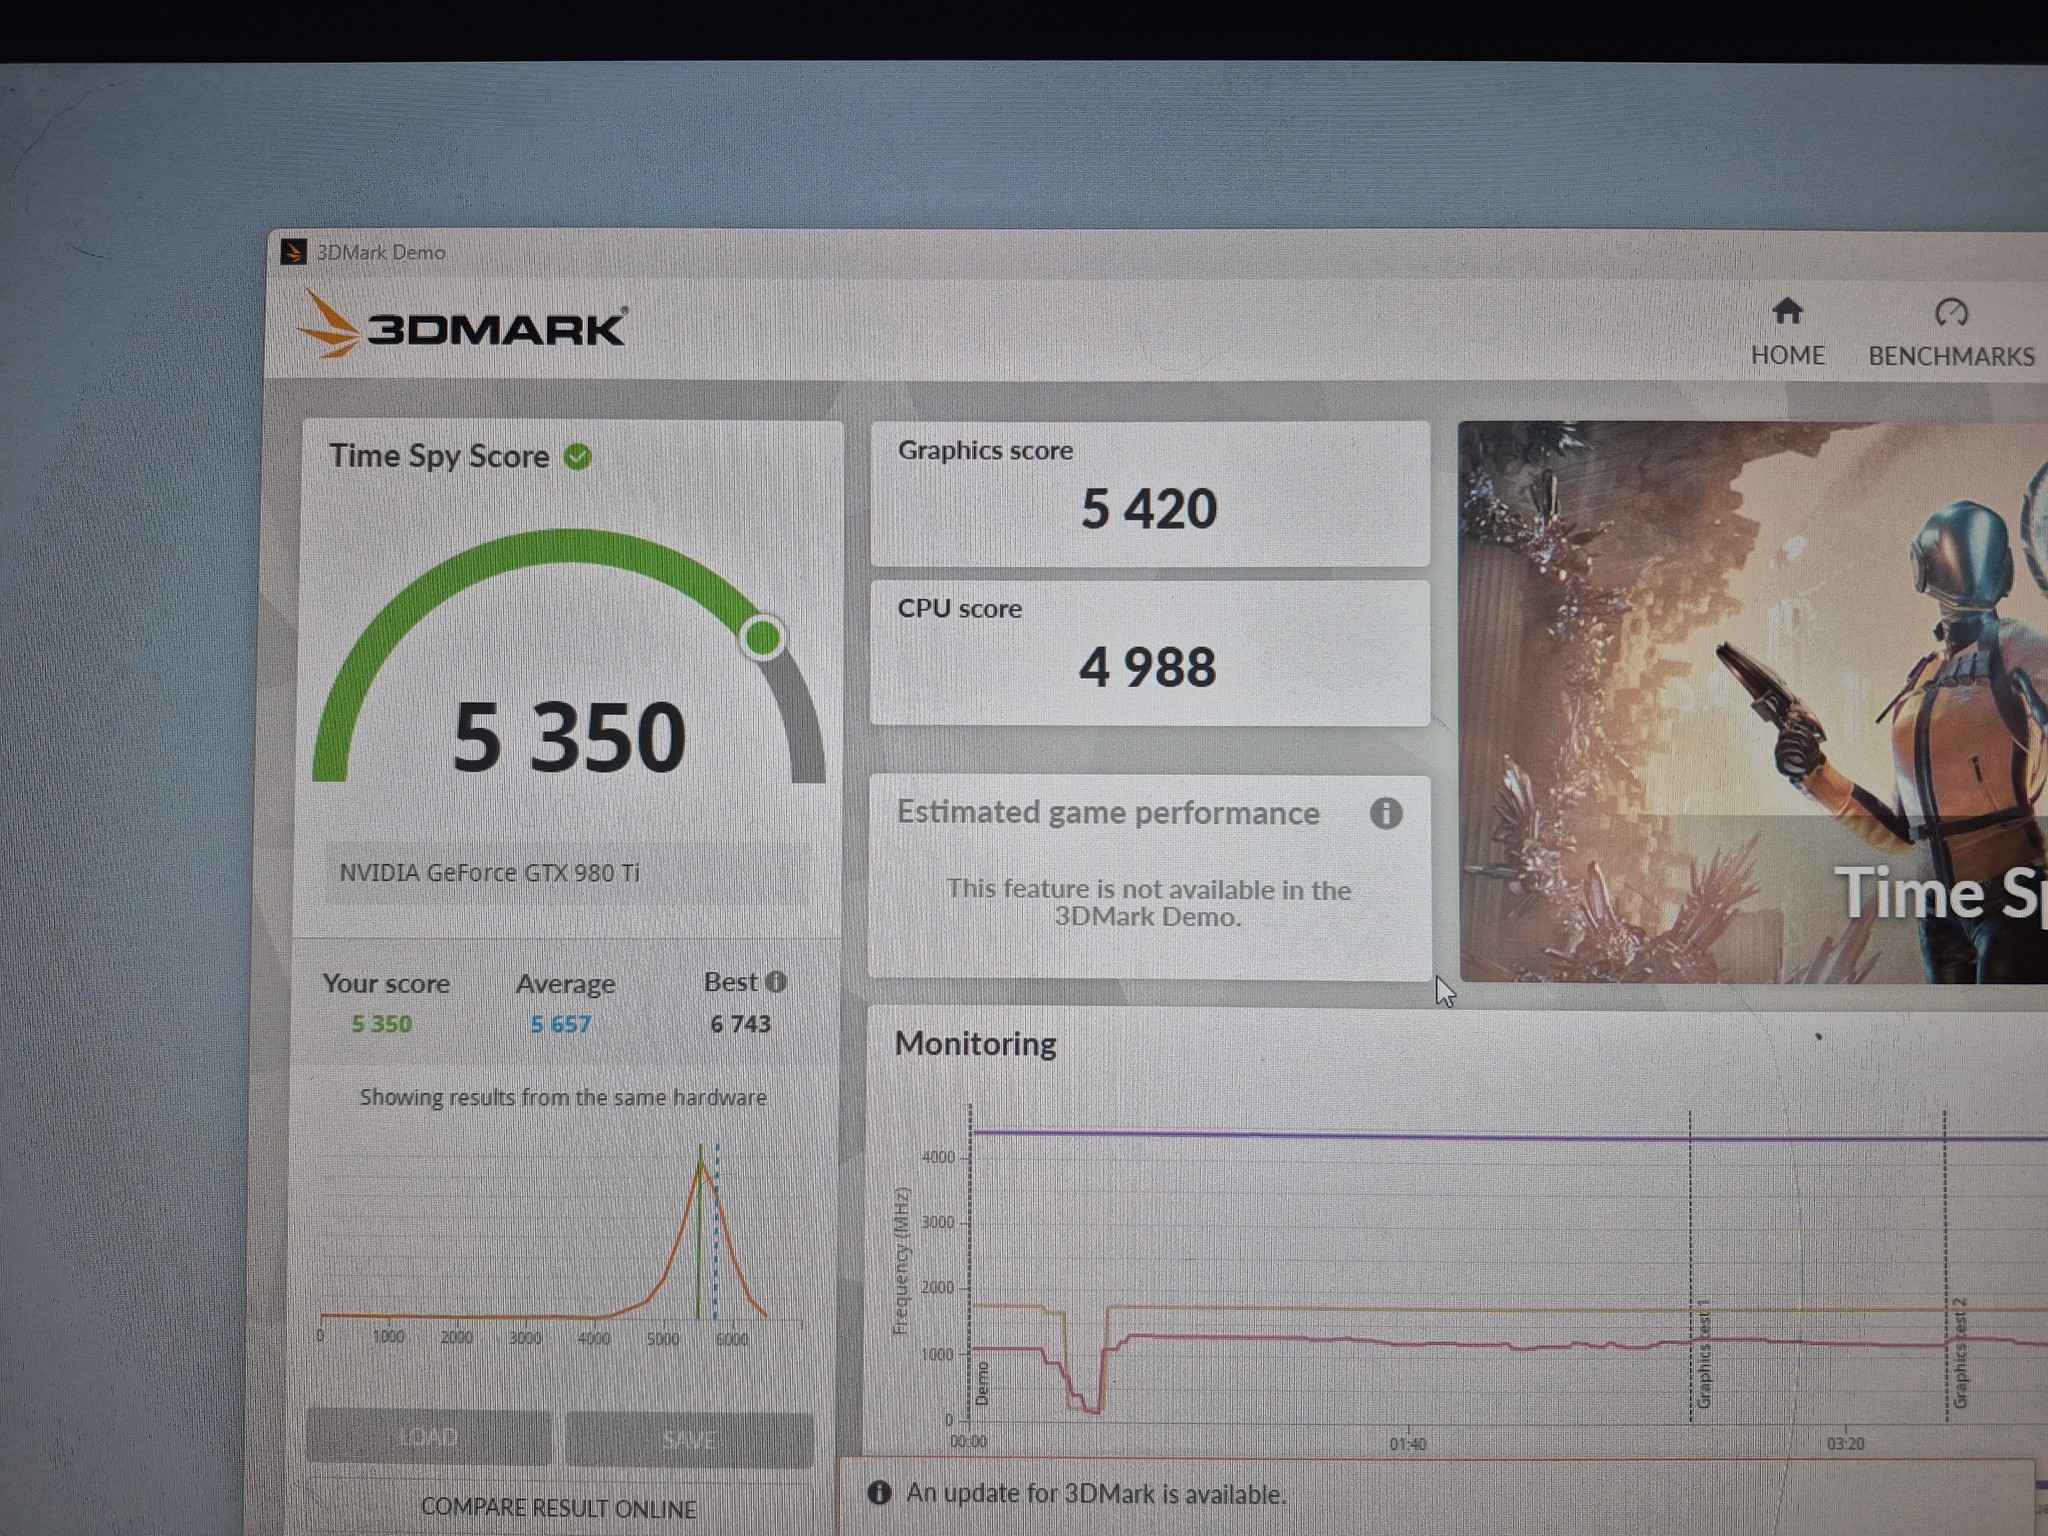Click the green gauge indicator knob
2048x1536 pixels.
[x=763, y=637]
